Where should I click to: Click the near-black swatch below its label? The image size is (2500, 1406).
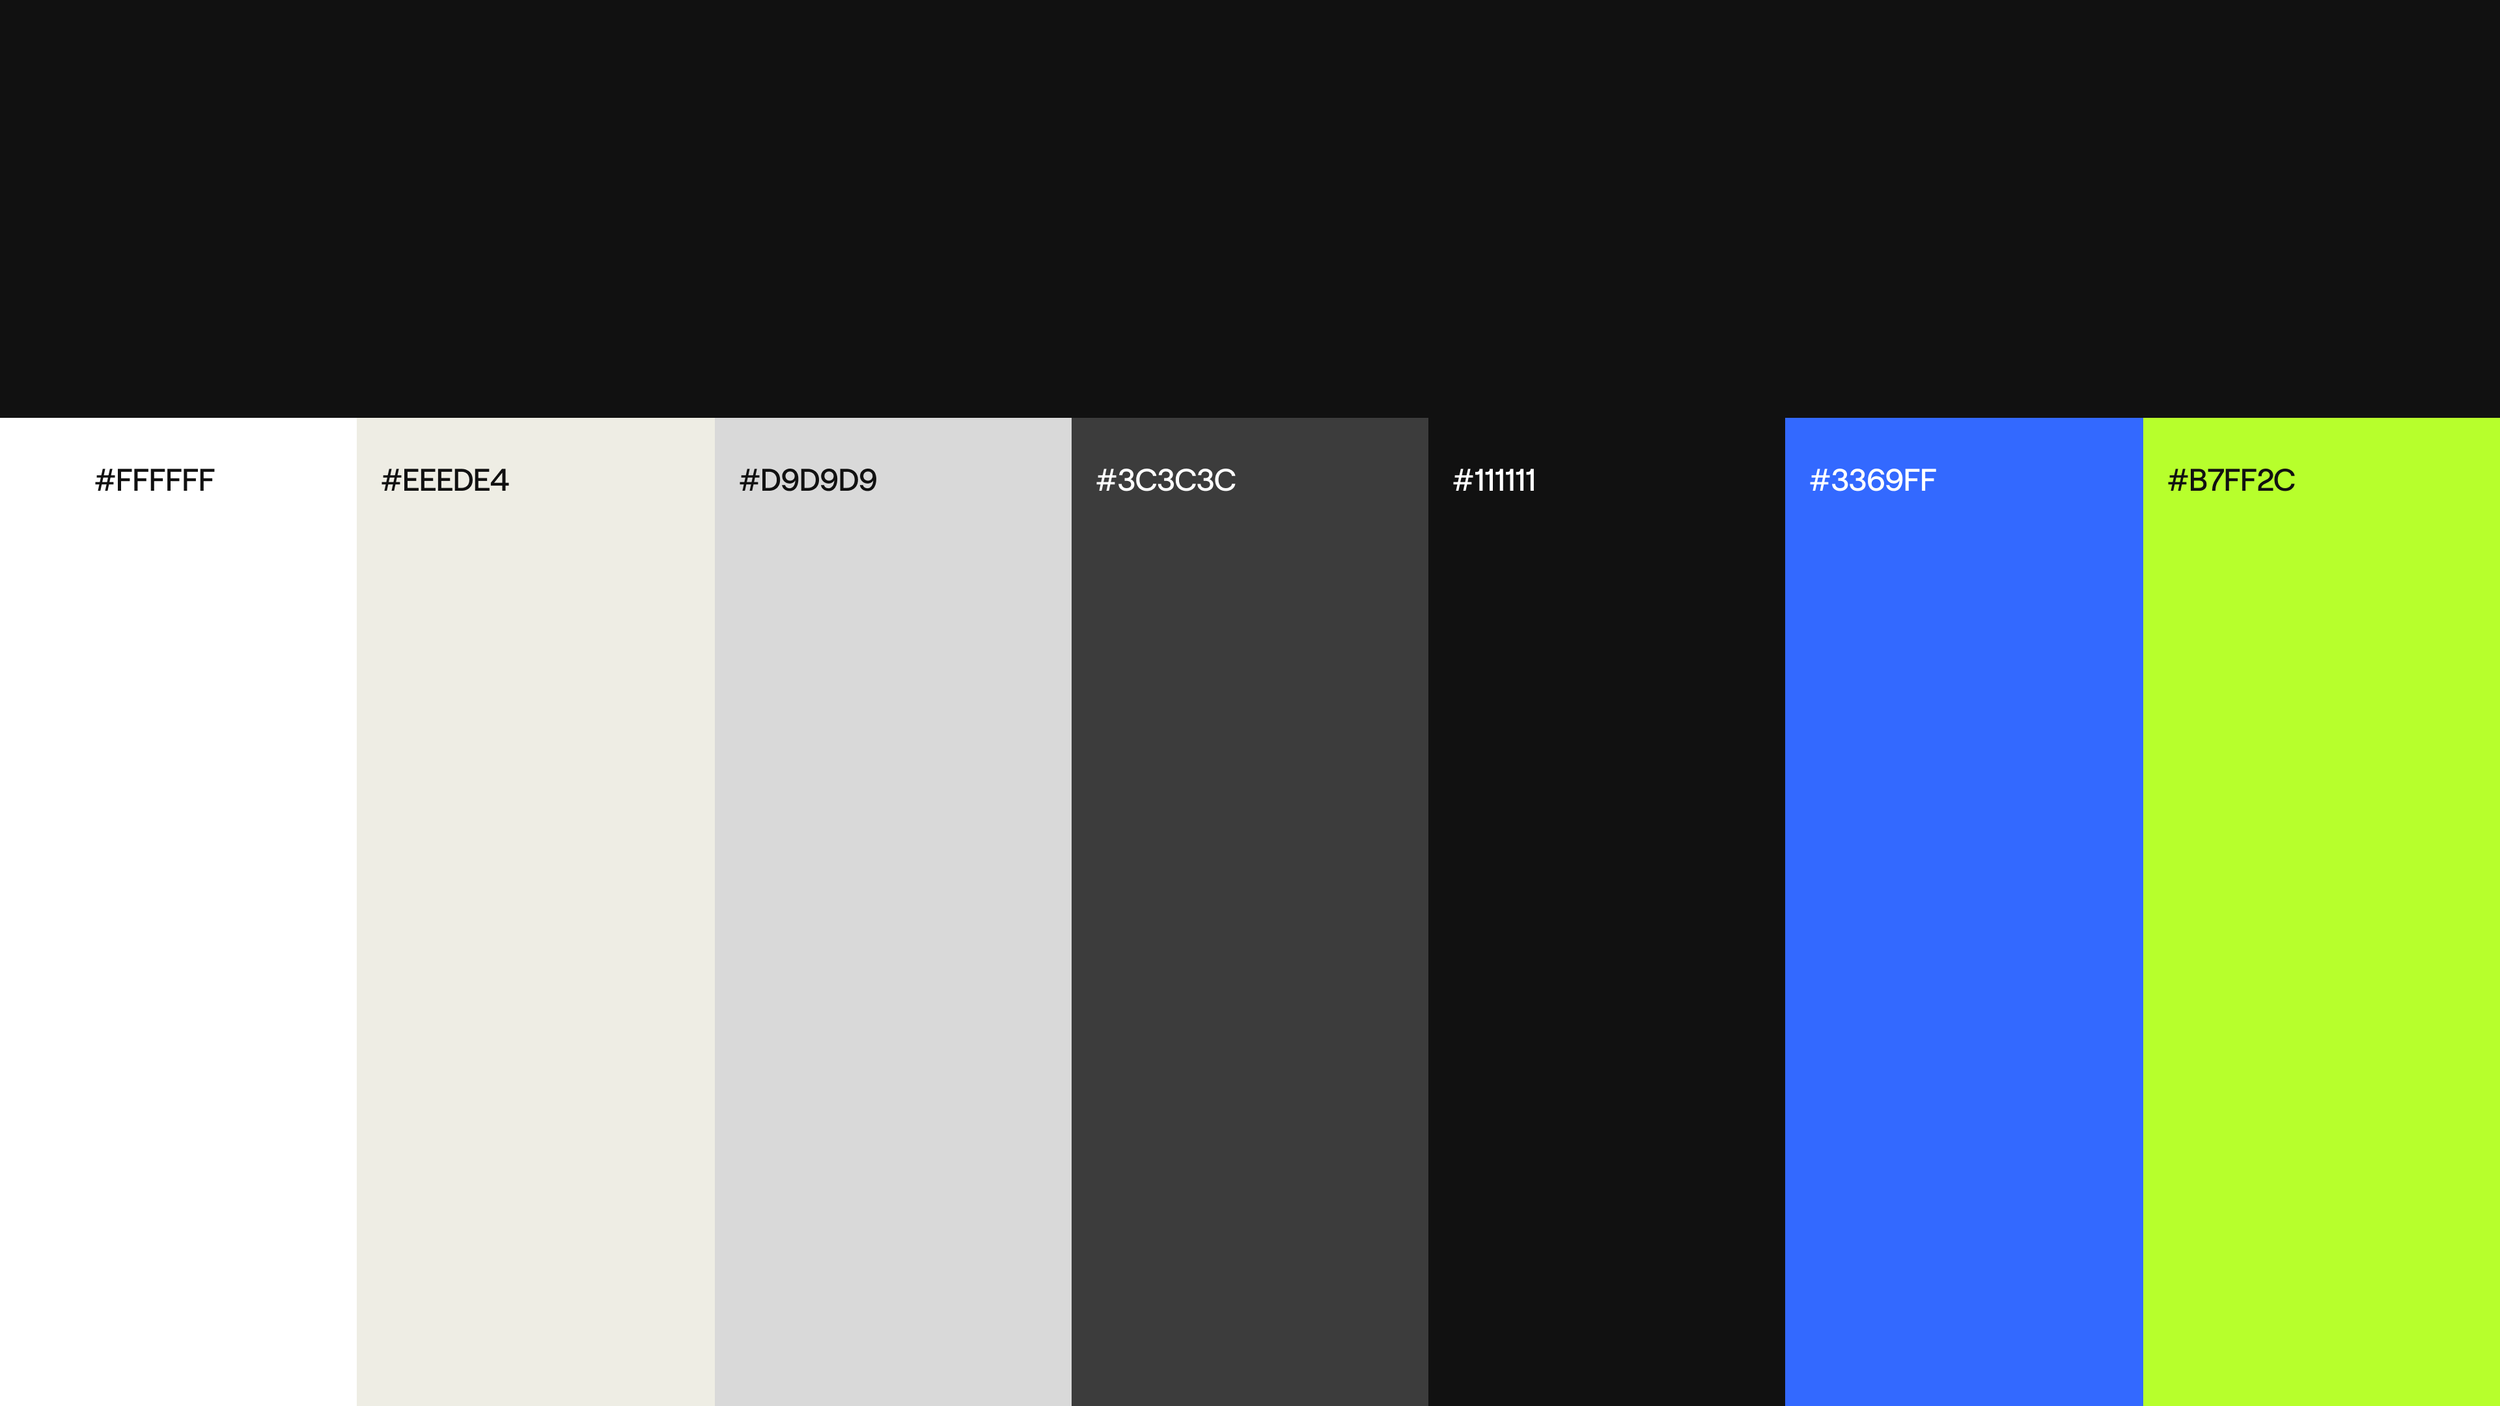click(1606, 900)
